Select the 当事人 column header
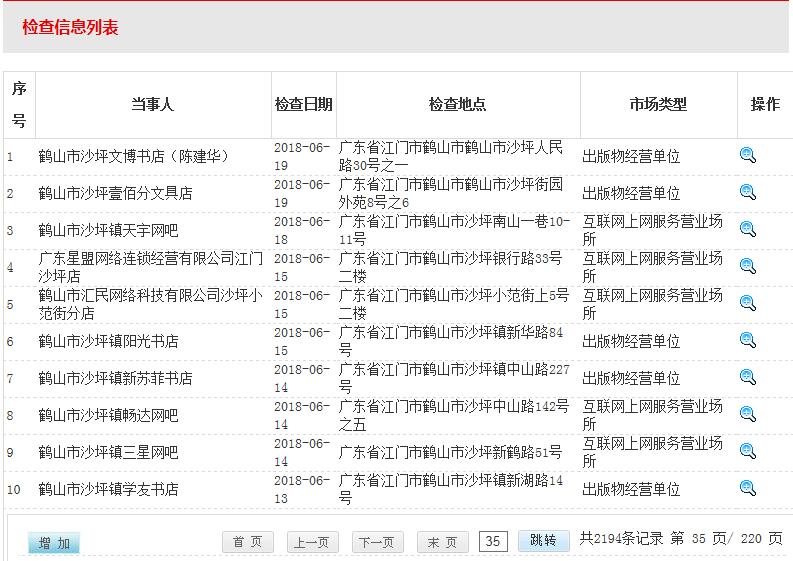Viewport: 793px width, 561px height. 152,105
